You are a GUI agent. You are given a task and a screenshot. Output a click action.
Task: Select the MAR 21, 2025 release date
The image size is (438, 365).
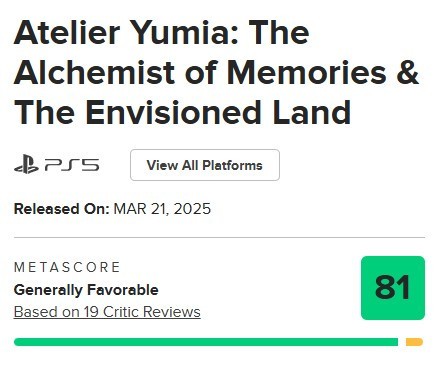[162, 209]
